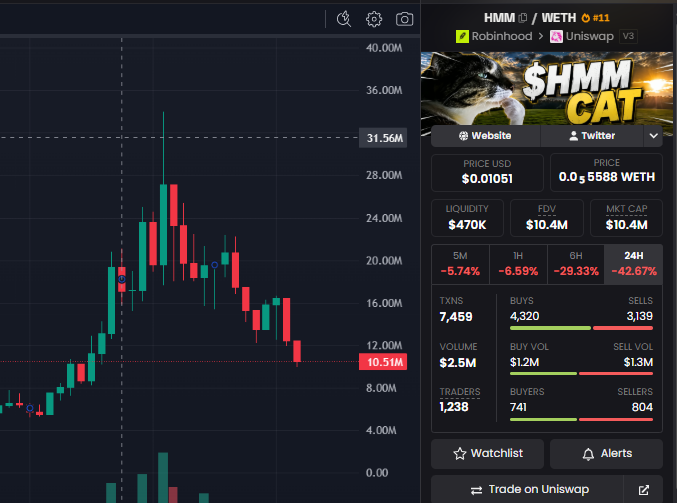Select the 1H price change tab
Screen dimensions: 677x503
pos(518,264)
